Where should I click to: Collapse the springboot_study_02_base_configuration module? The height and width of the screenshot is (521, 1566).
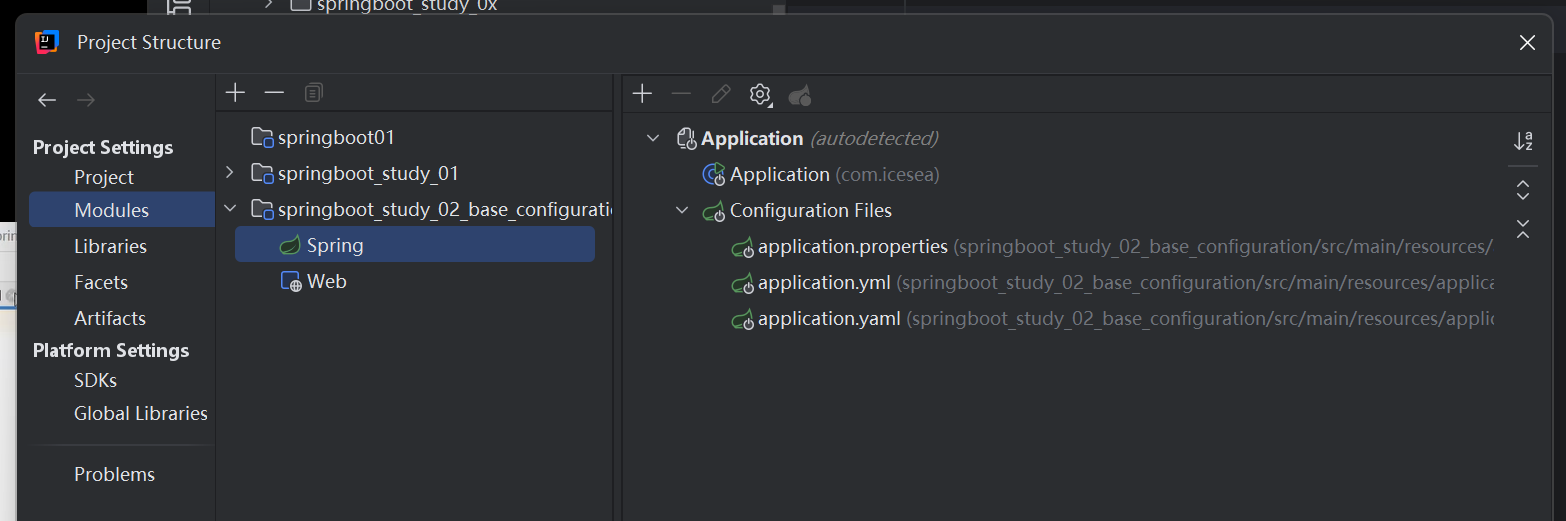click(x=230, y=209)
